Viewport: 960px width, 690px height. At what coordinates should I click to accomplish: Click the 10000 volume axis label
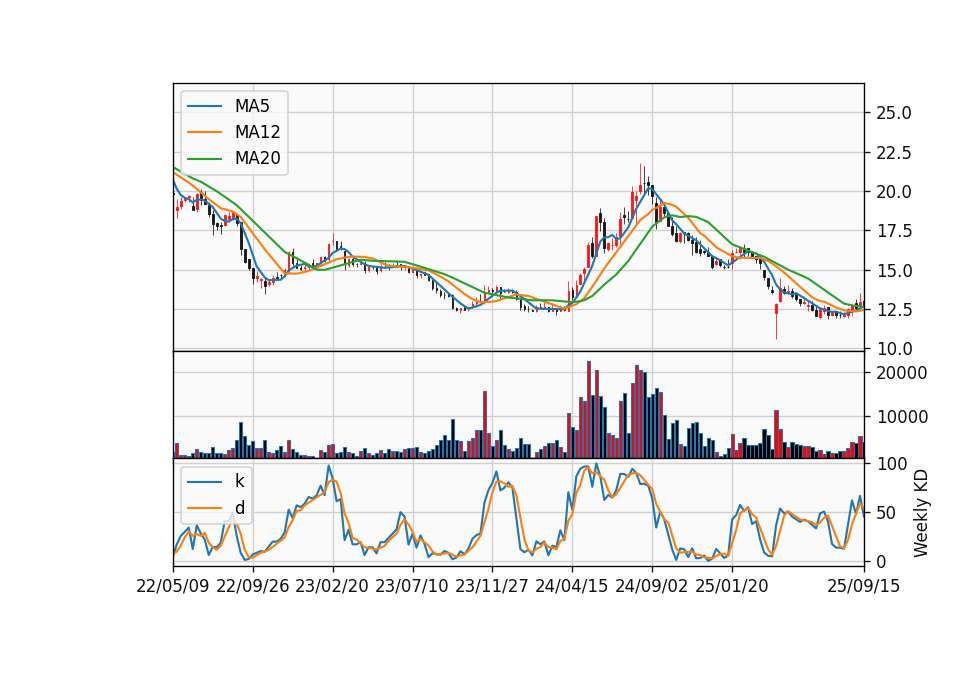(x=902, y=417)
